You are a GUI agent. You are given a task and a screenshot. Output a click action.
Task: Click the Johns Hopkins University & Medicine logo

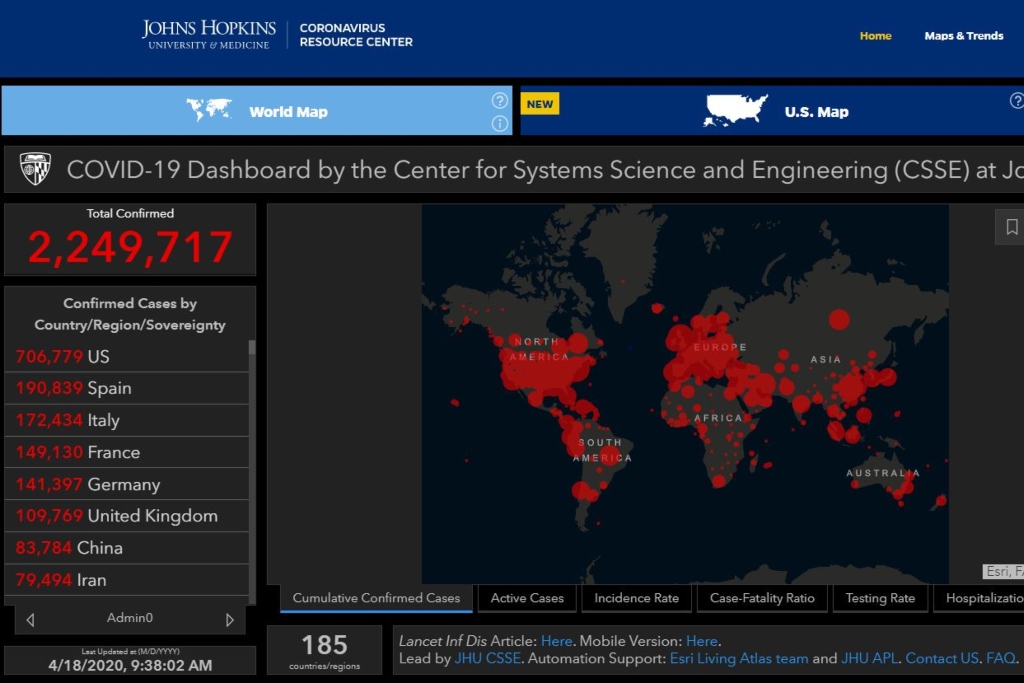(x=208, y=35)
